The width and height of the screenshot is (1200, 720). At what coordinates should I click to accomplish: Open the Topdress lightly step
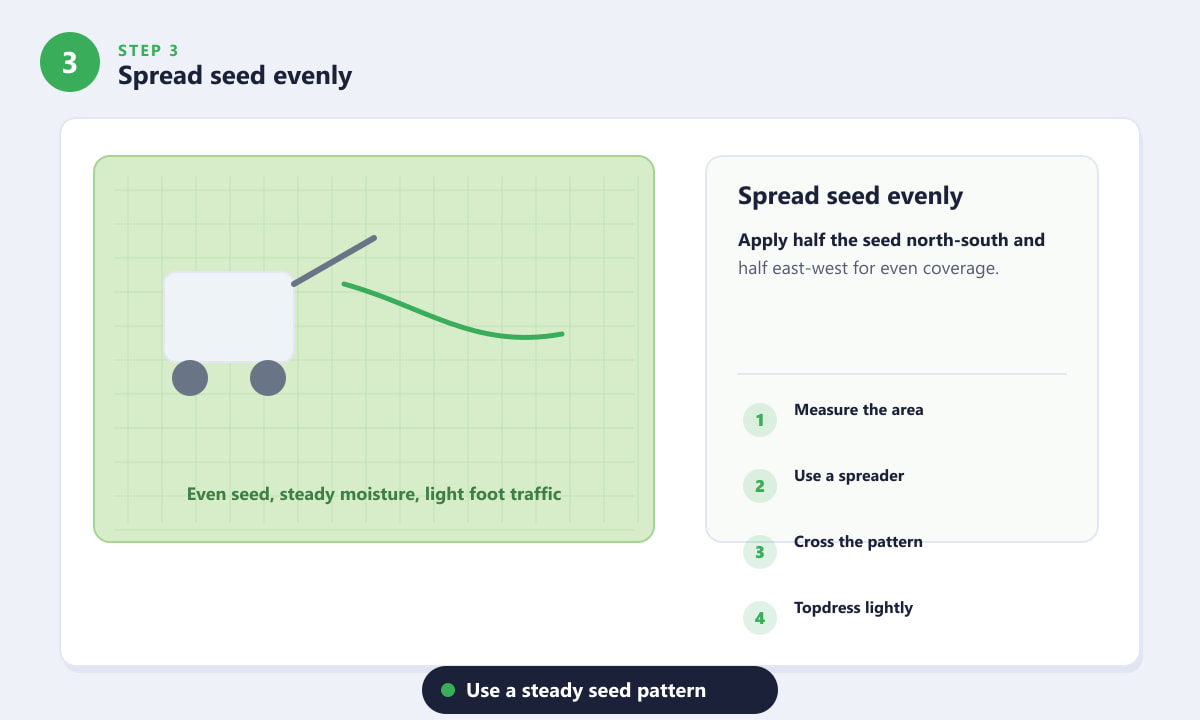(x=853, y=608)
